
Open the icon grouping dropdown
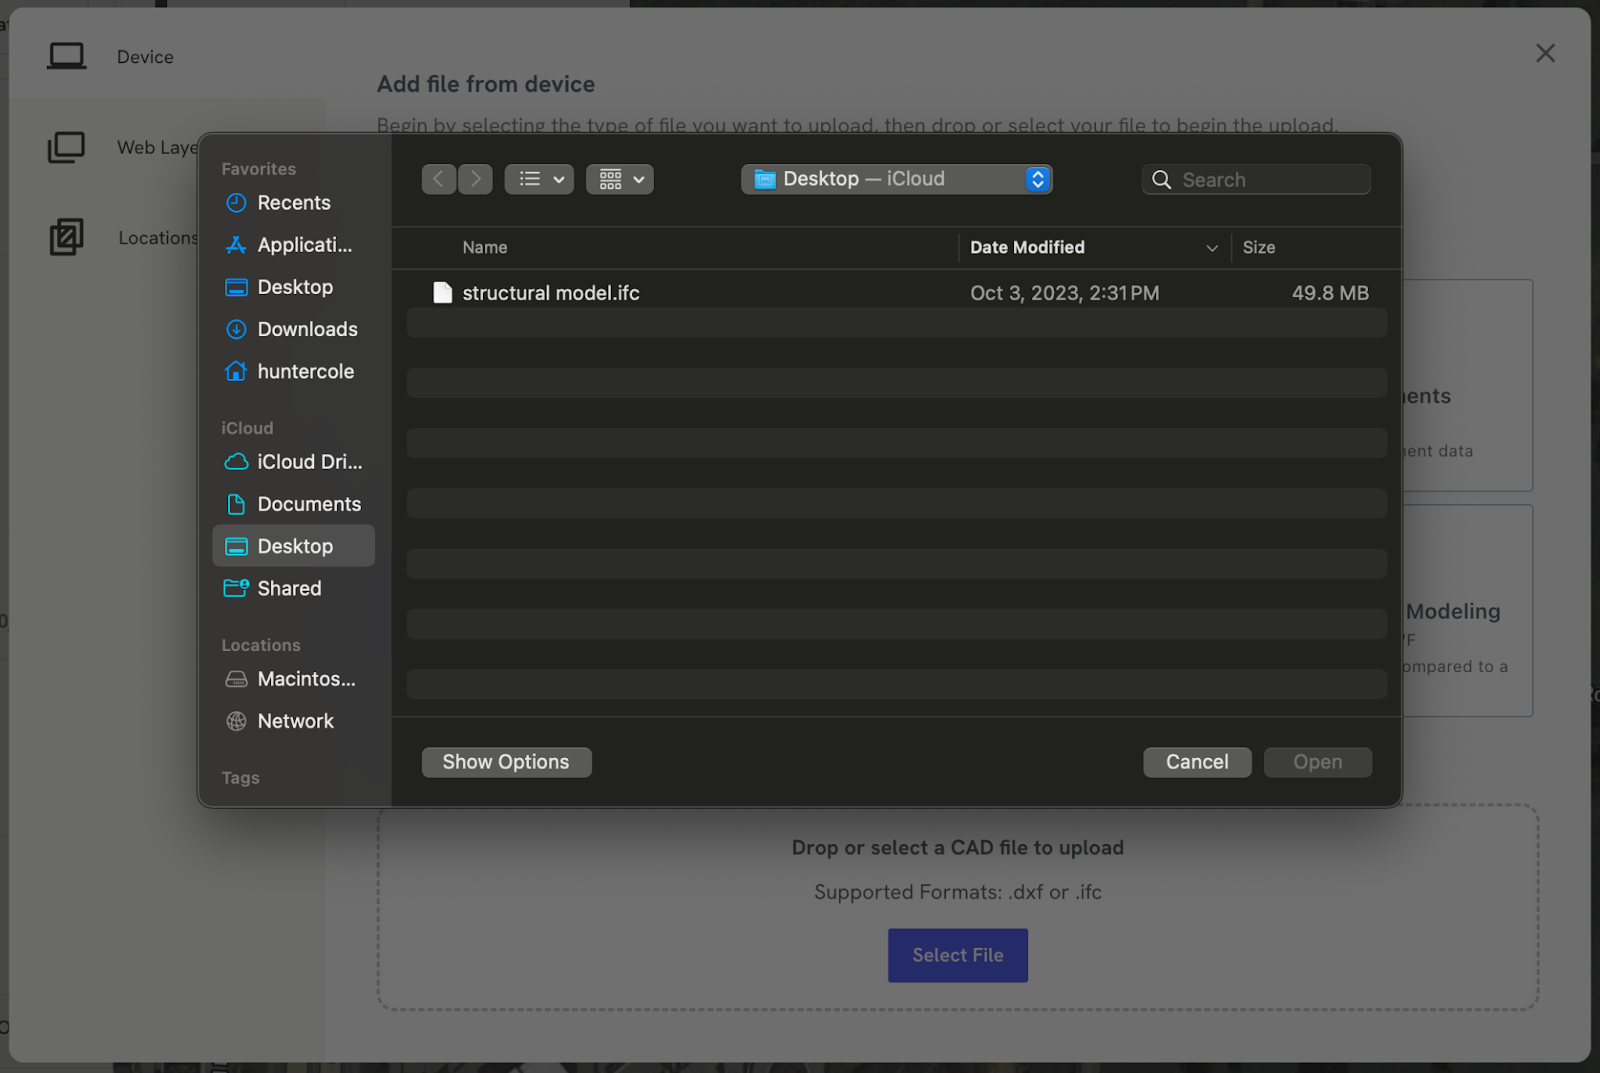(x=620, y=179)
